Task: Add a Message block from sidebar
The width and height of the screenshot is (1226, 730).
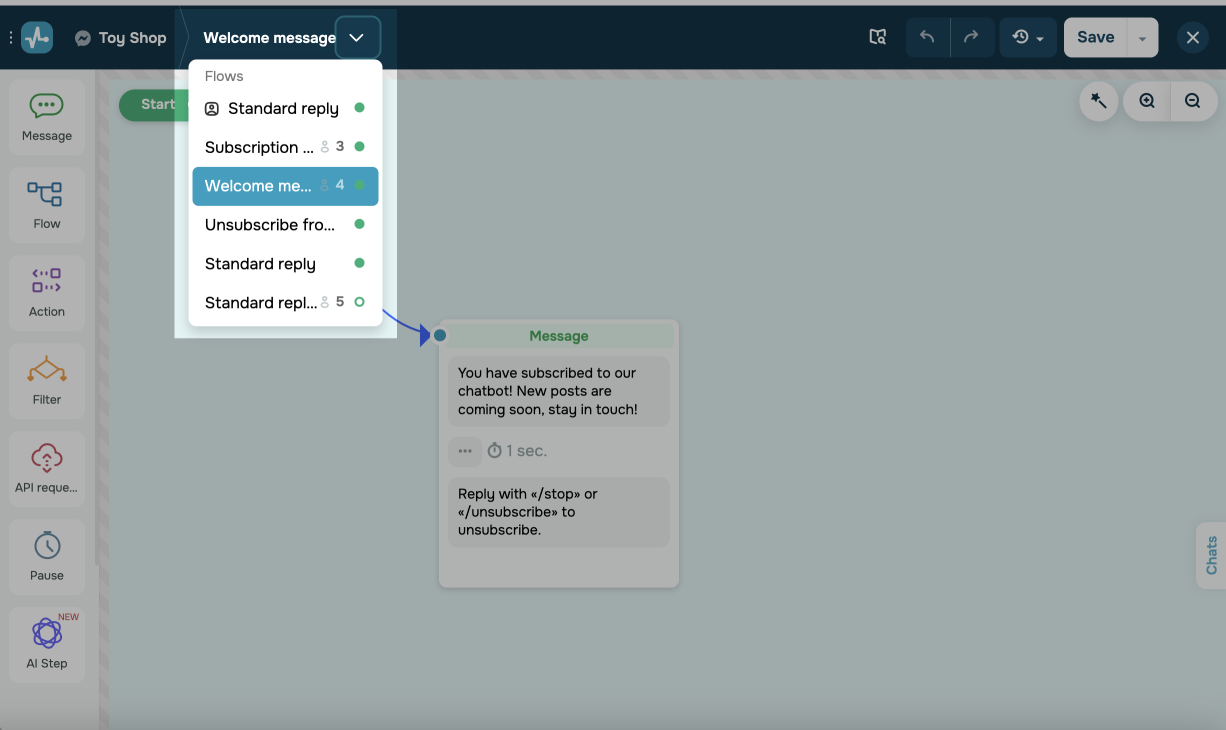Action: tap(47, 118)
